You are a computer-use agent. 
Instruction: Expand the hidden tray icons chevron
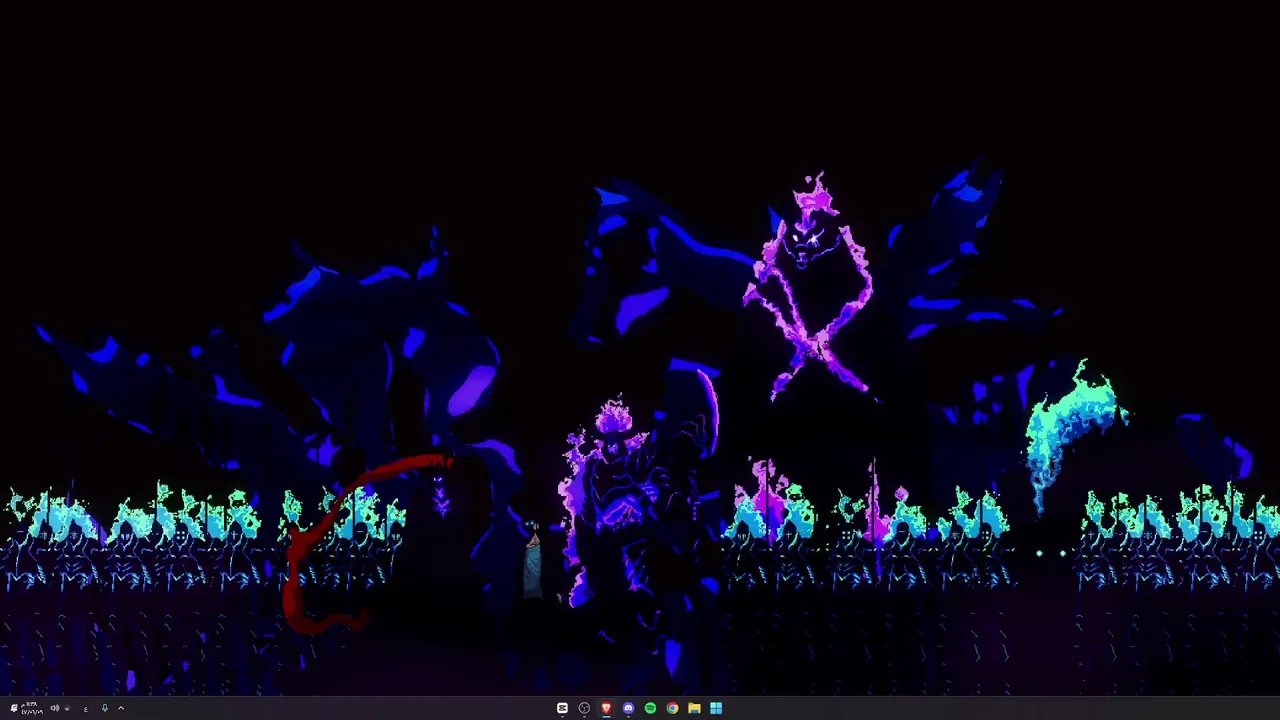click(x=121, y=708)
